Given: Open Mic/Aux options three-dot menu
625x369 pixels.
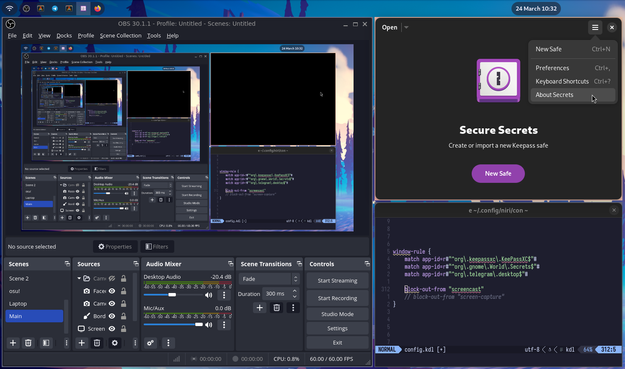Looking at the screenshot, I should (x=224, y=325).
